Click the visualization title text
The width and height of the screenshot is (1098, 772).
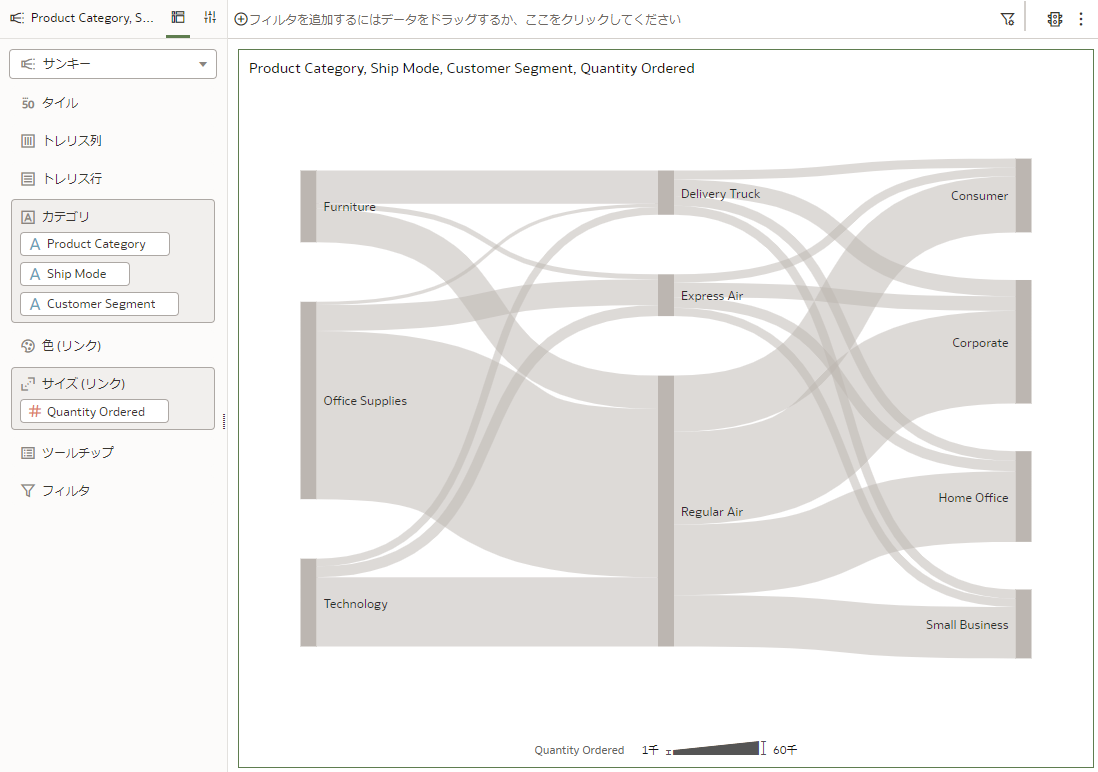[x=471, y=68]
